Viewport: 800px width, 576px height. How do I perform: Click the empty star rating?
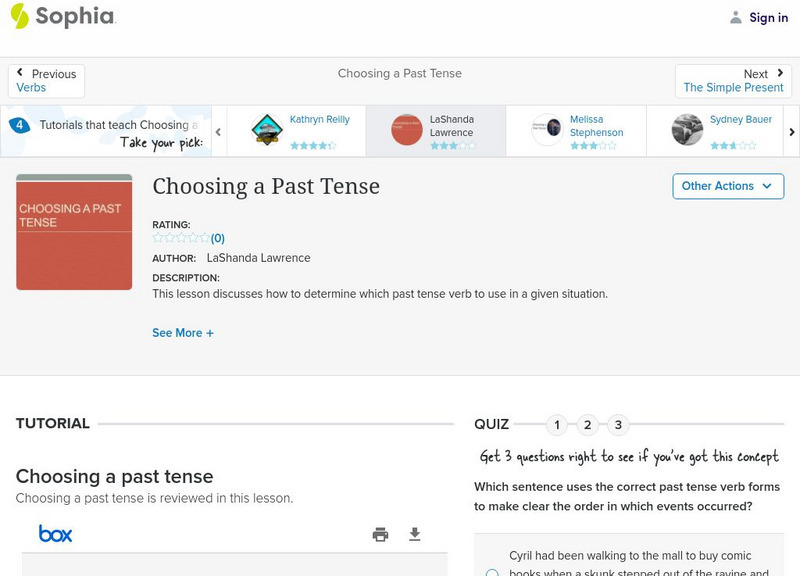[181, 238]
